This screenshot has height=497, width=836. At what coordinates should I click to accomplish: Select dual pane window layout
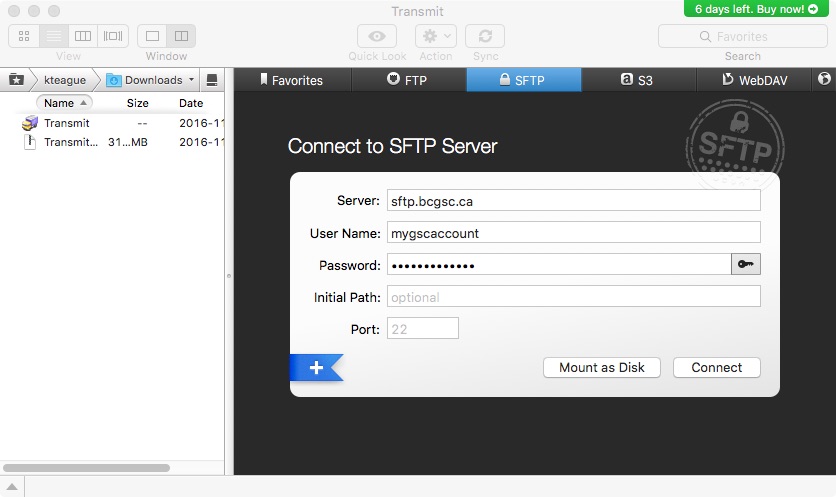[x=181, y=36]
